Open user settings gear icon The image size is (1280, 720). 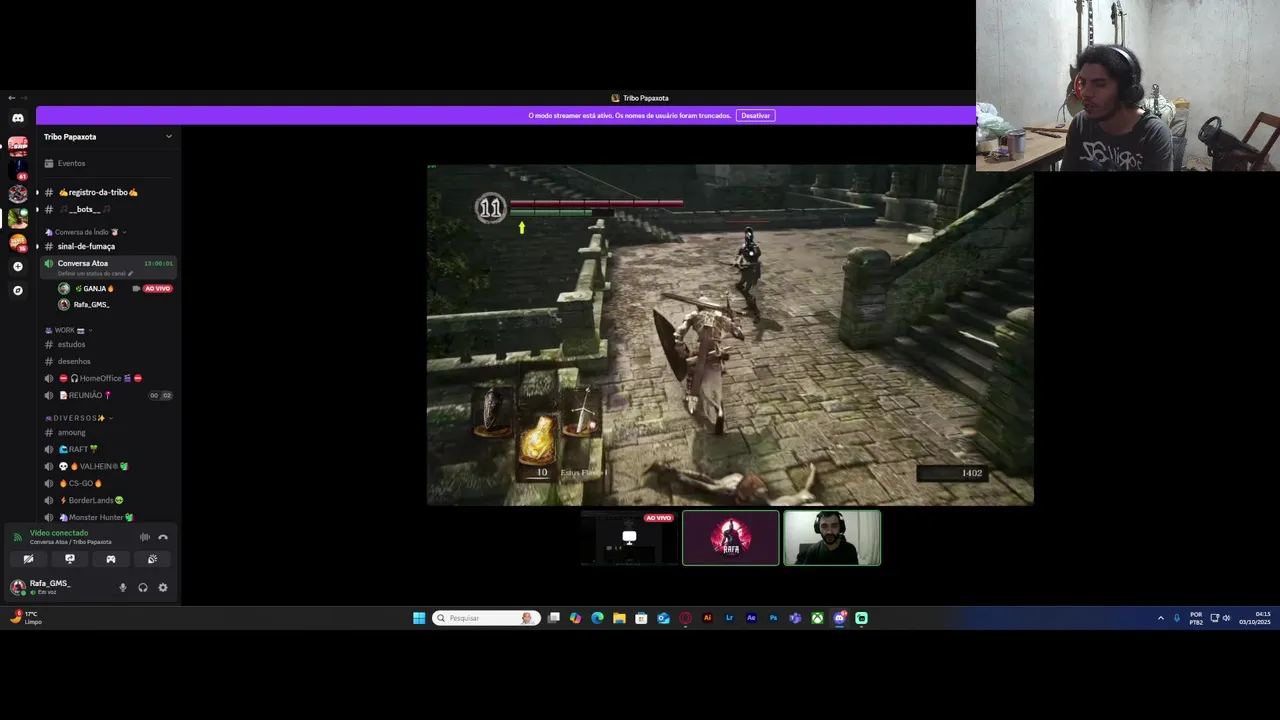[x=163, y=588]
